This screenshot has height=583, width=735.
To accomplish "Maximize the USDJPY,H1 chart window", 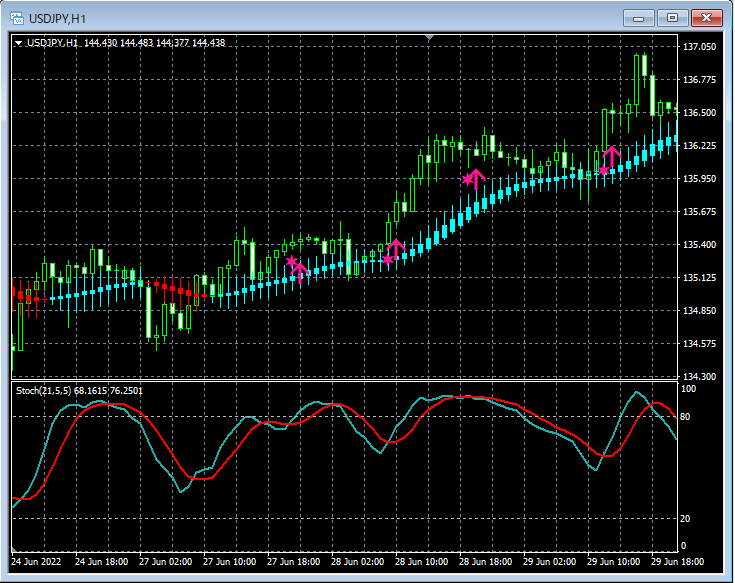I will (x=673, y=17).
